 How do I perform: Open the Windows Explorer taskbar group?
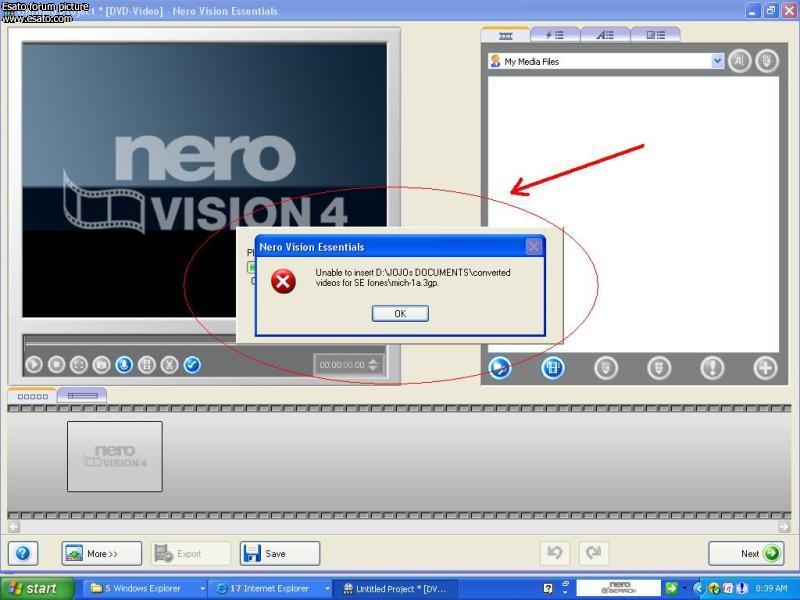click(144, 589)
